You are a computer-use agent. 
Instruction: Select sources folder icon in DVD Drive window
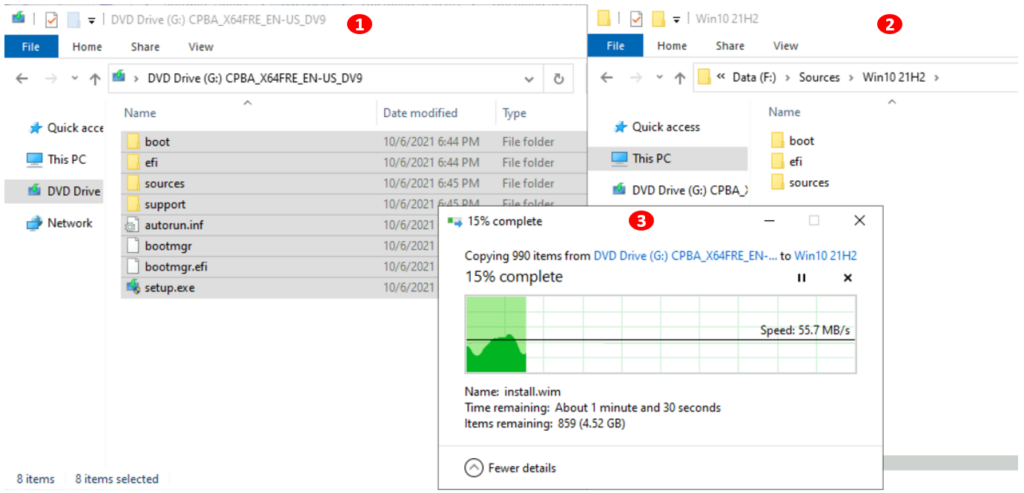pyautogui.click(x=133, y=183)
